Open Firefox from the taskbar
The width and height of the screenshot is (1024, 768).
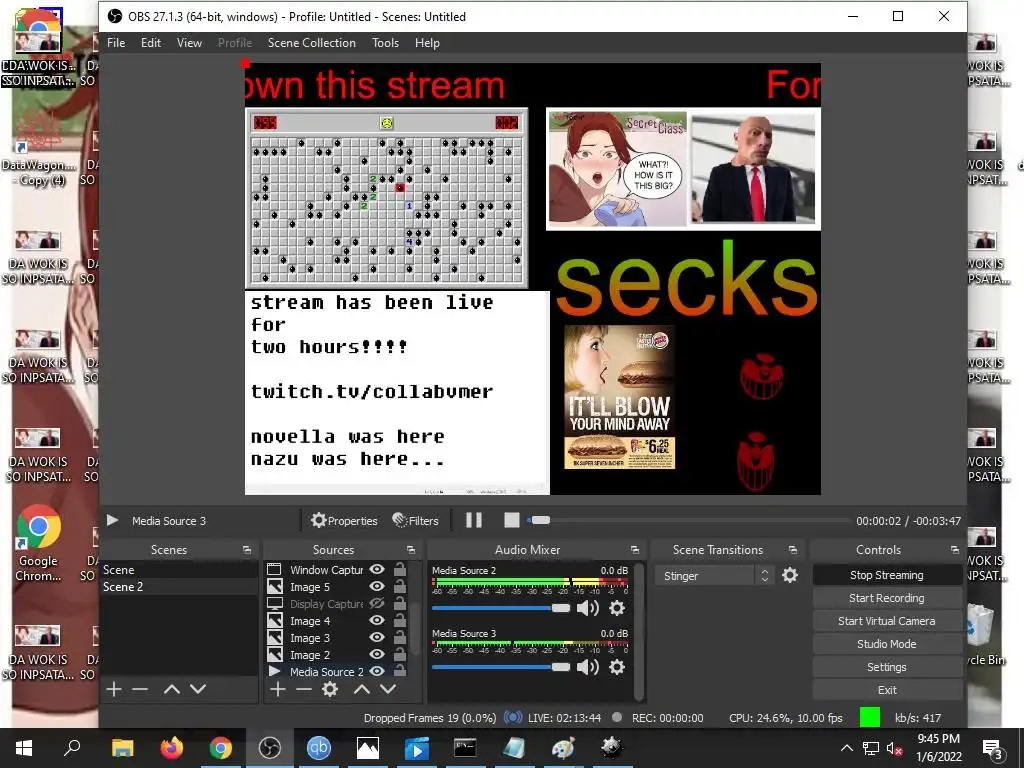(172, 748)
